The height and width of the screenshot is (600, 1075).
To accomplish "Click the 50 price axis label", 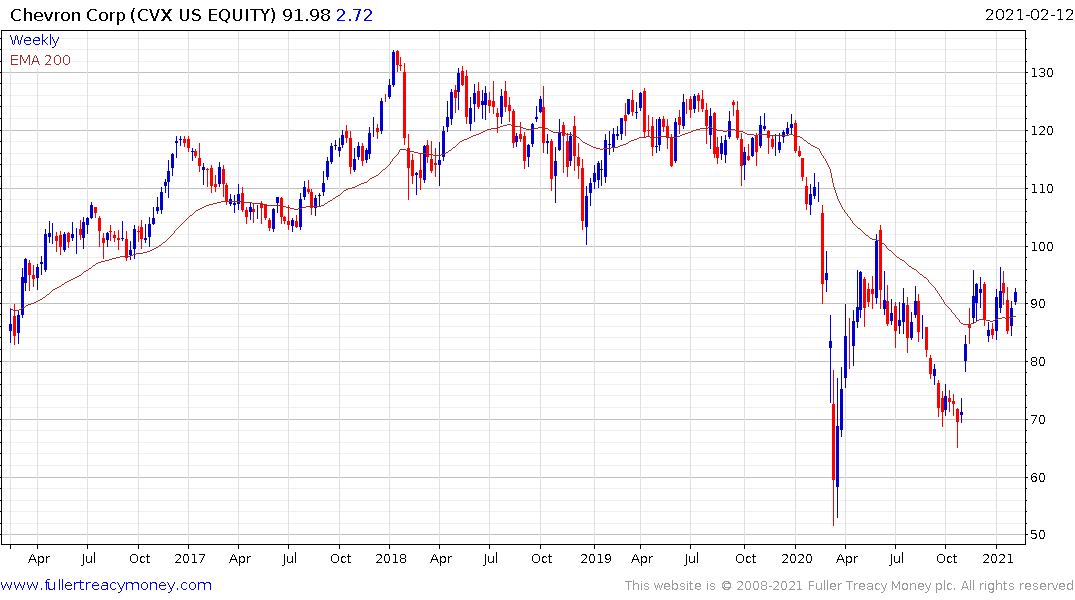I will (x=1038, y=535).
